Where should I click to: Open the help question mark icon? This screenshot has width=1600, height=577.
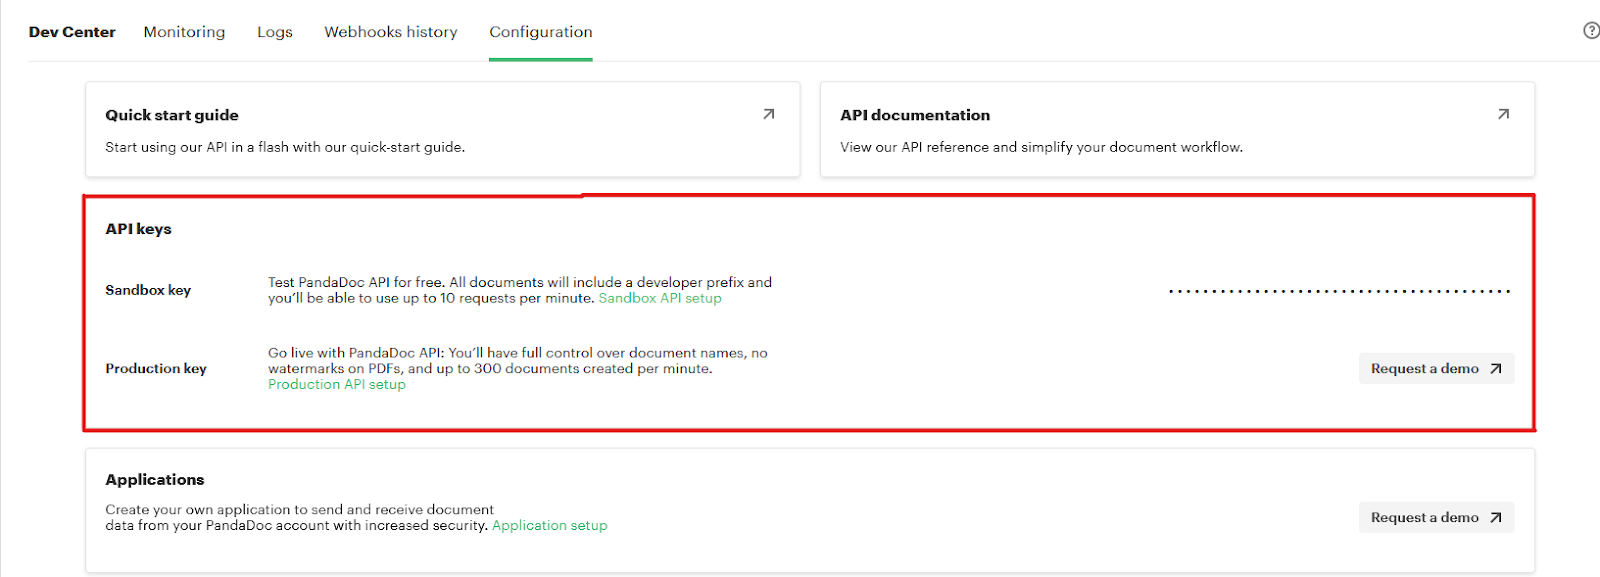tap(1591, 31)
